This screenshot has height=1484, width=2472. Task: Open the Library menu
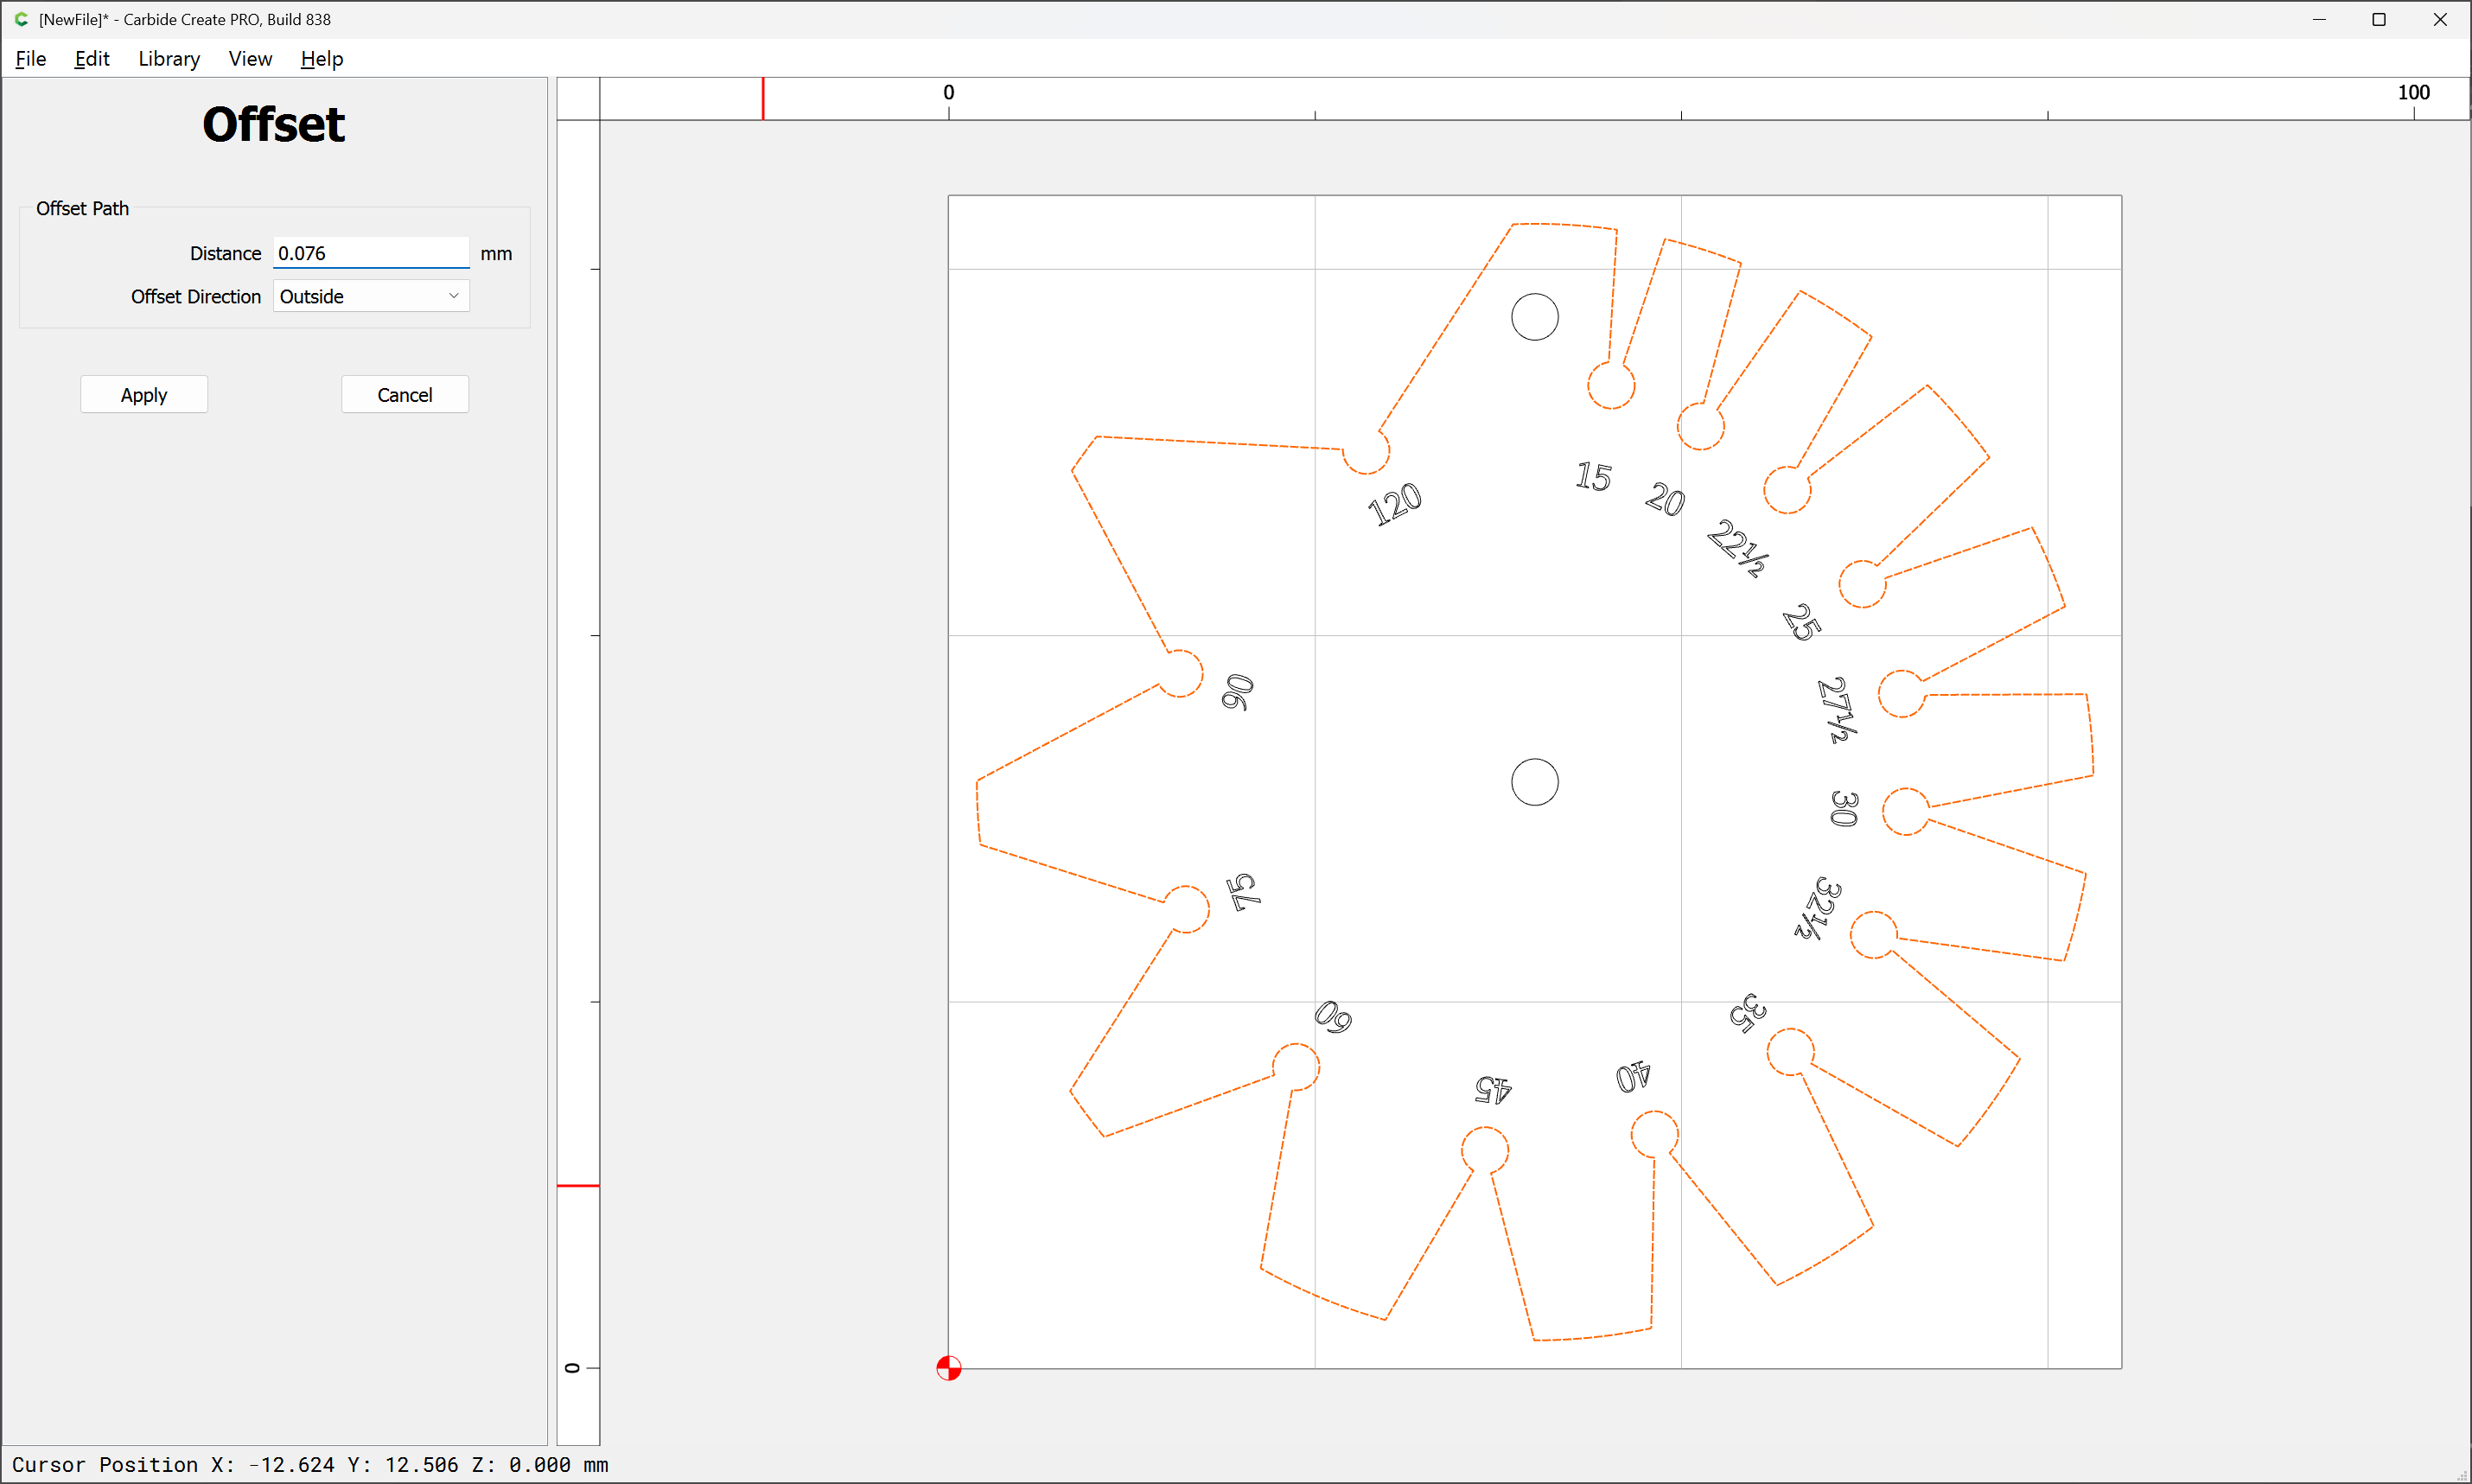click(x=169, y=59)
